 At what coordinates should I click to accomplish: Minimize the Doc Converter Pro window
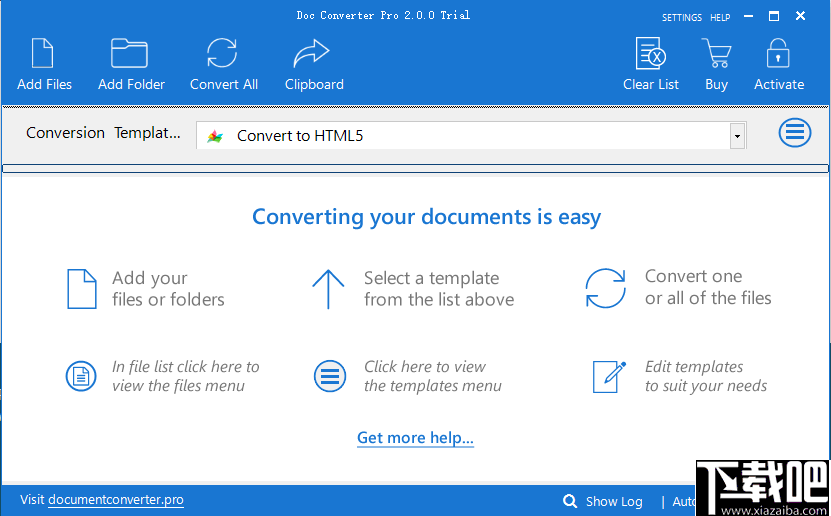click(748, 16)
